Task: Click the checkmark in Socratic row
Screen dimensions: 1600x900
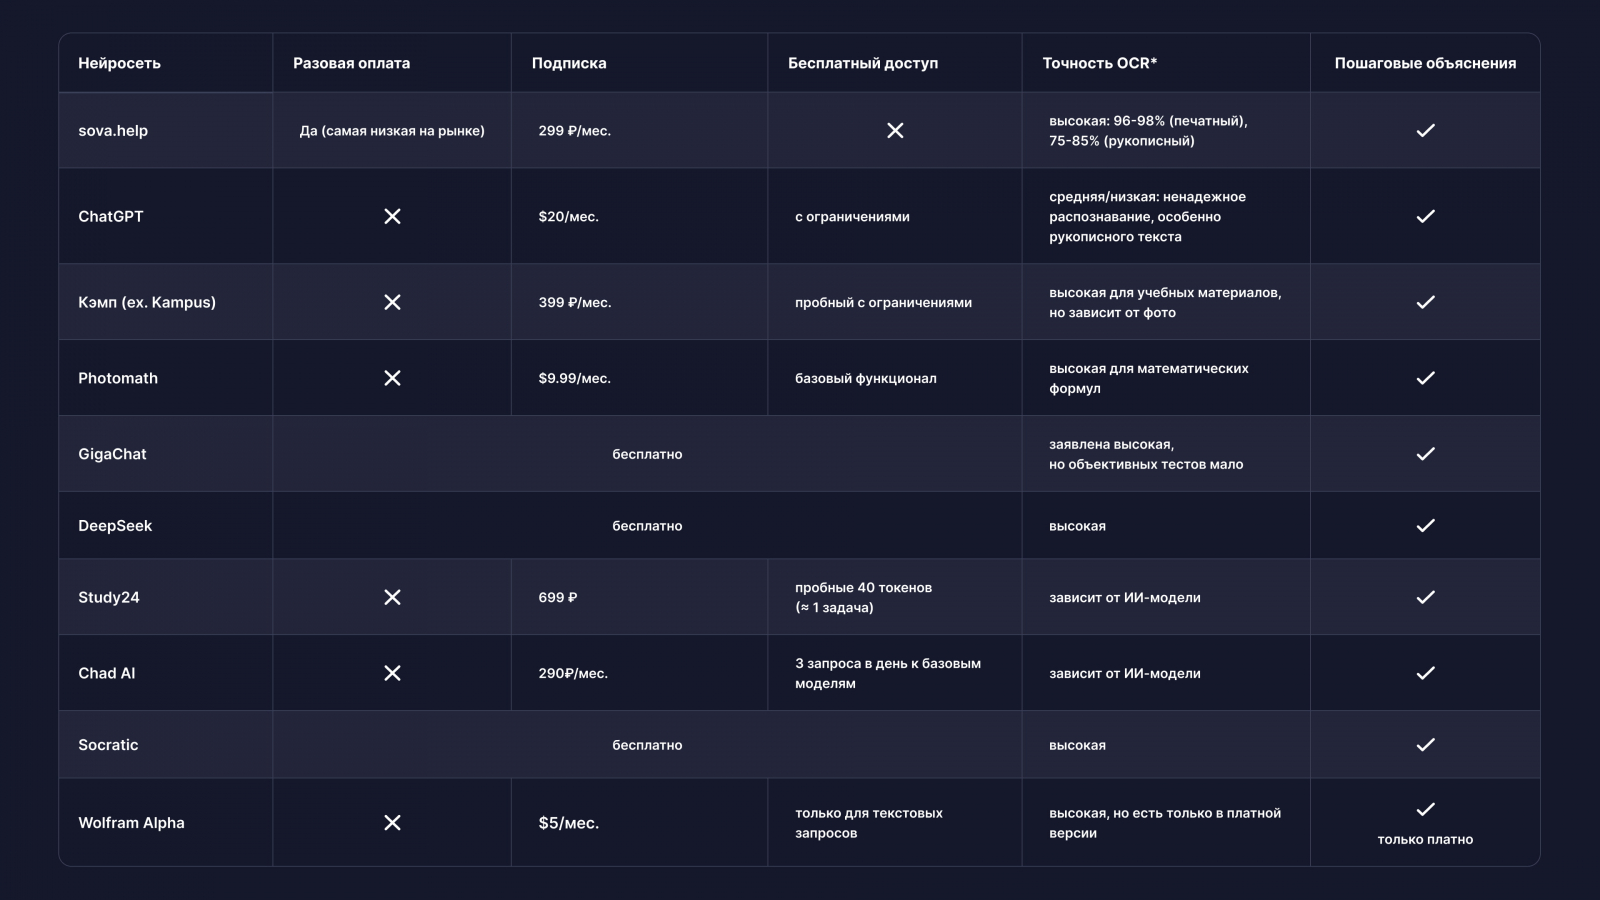Action: 1425,745
